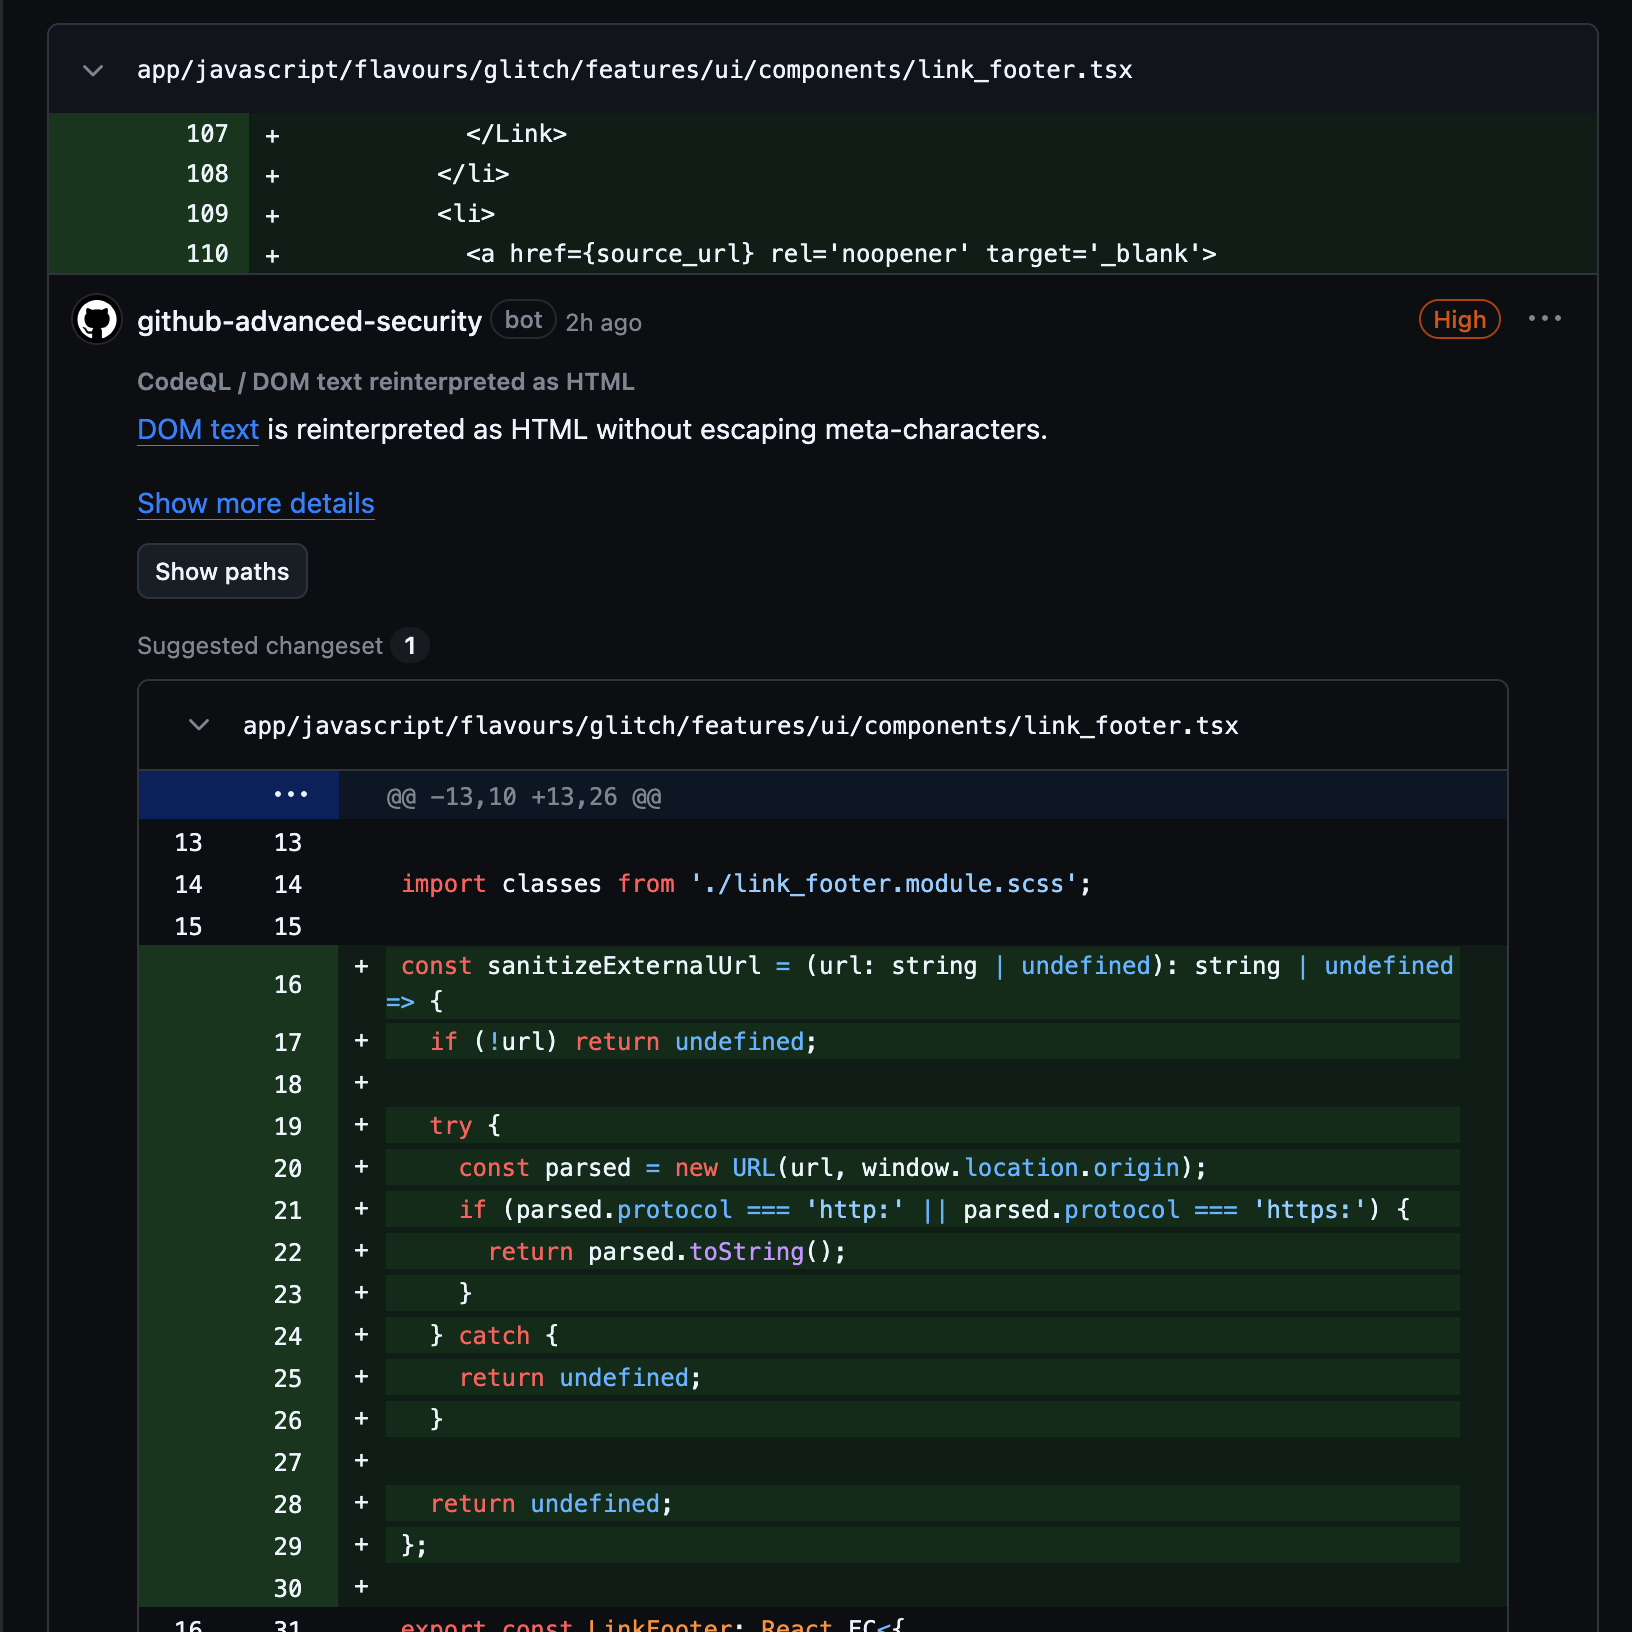Click the High severity label
Screen dimensions: 1632x1632
click(1459, 320)
